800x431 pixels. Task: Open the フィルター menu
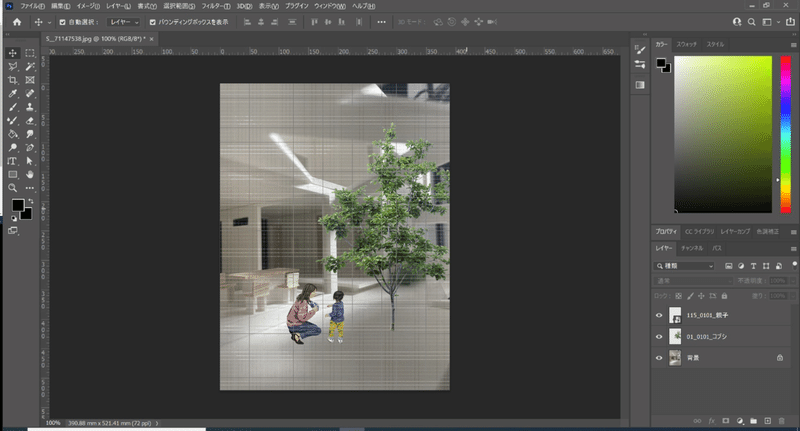pos(216,6)
